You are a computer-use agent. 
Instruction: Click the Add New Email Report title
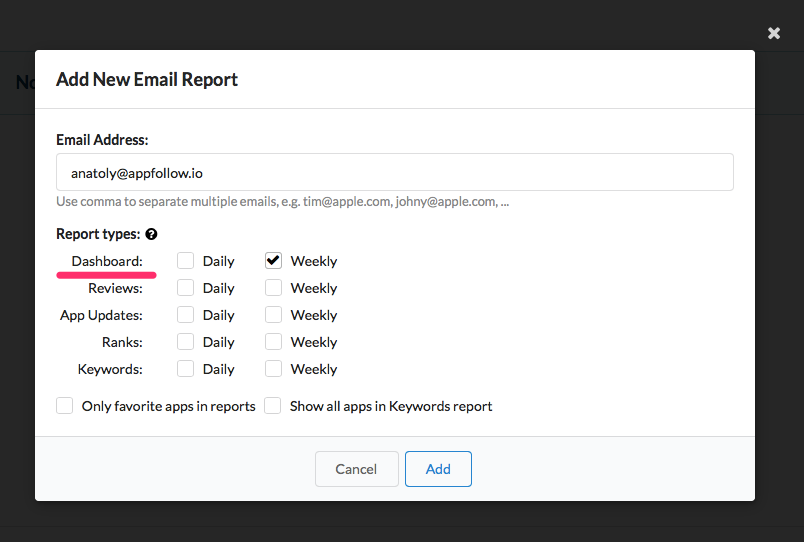147,79
